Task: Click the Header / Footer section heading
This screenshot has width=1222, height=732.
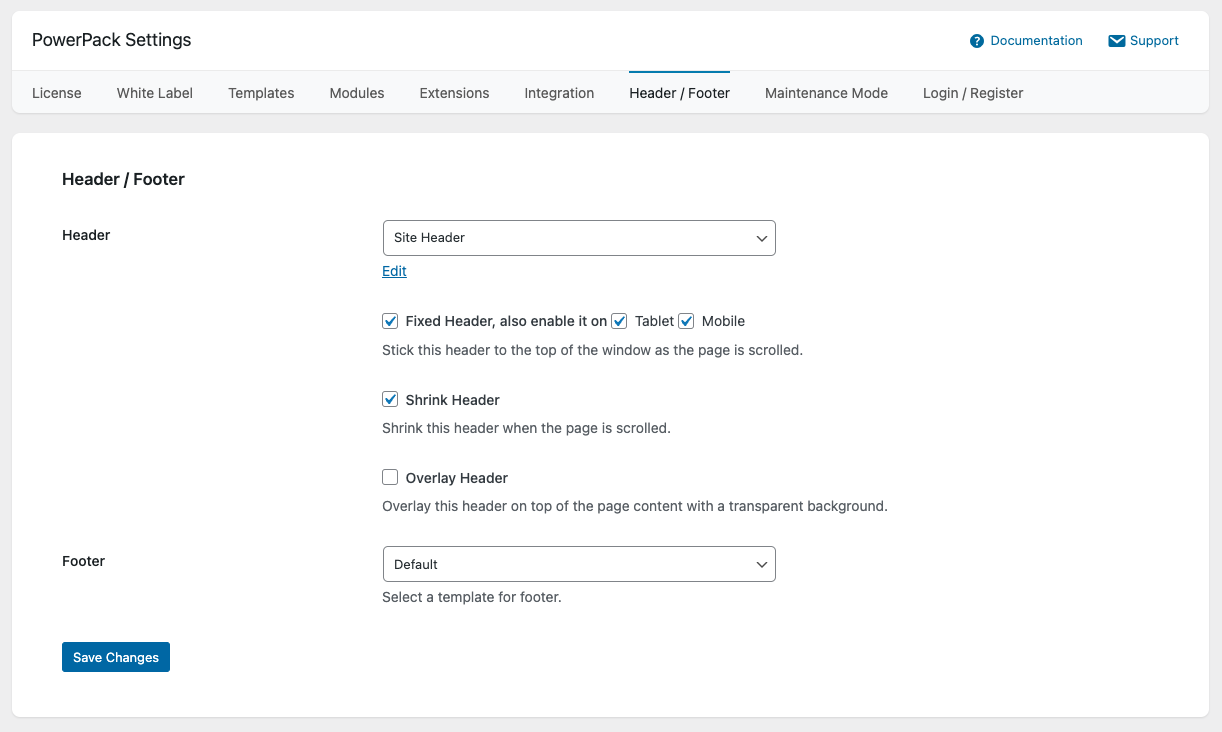Action: [x=123, y=180]
